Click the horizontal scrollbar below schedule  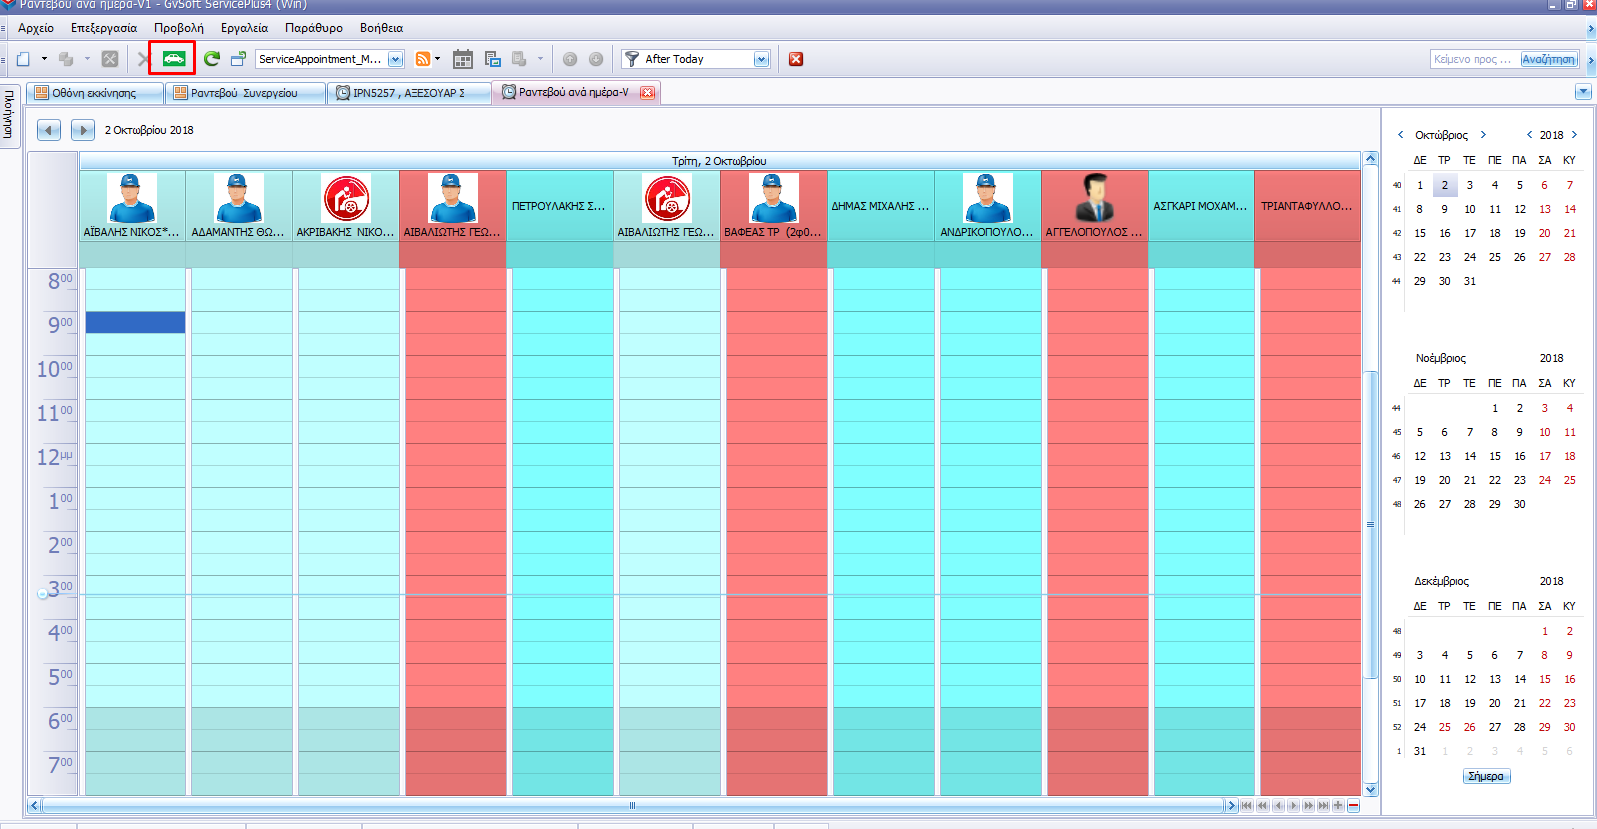click(632, 805)
